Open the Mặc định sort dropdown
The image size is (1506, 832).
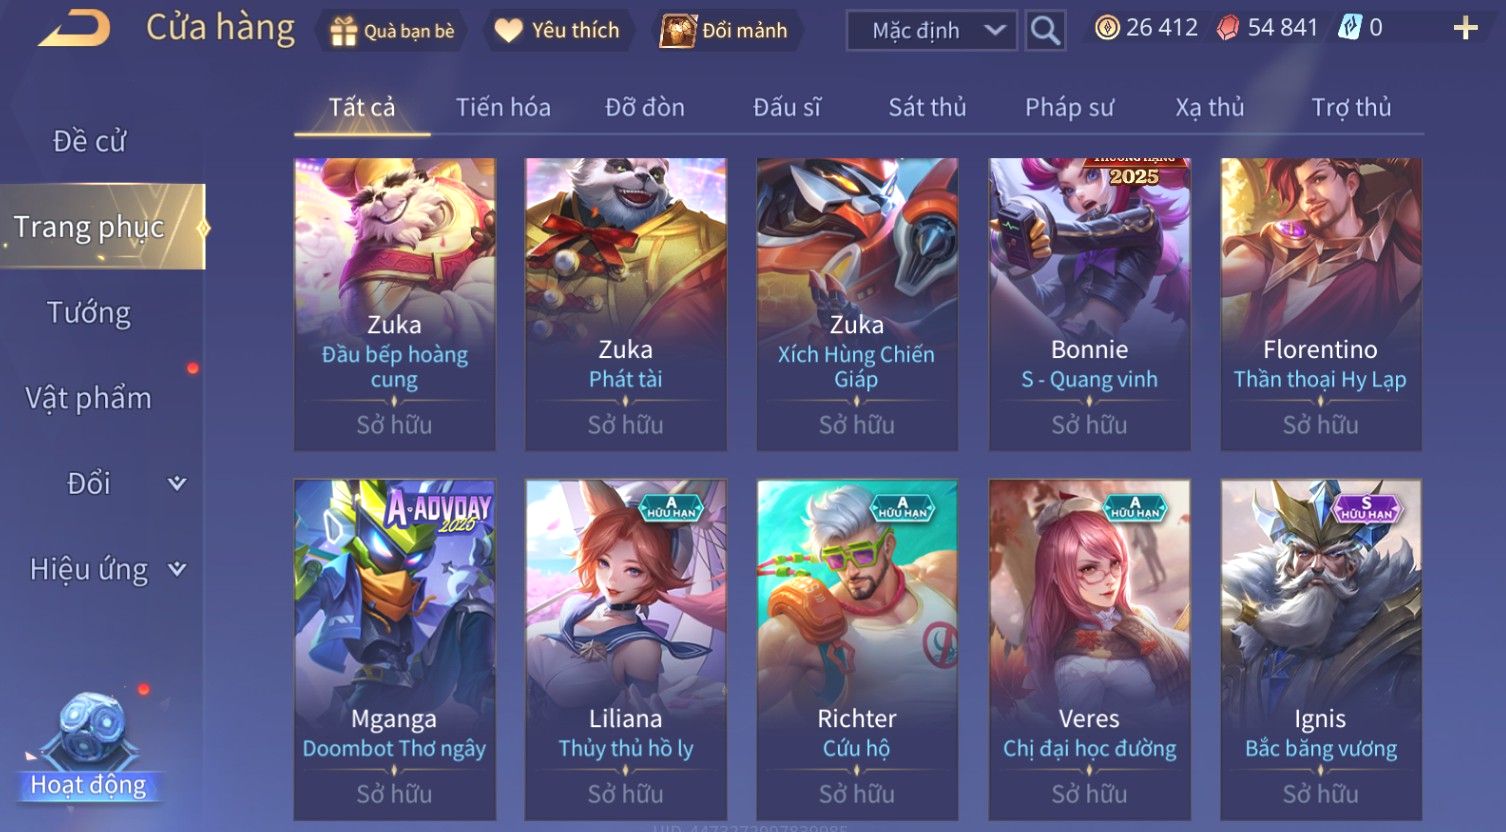pos(931,31)
